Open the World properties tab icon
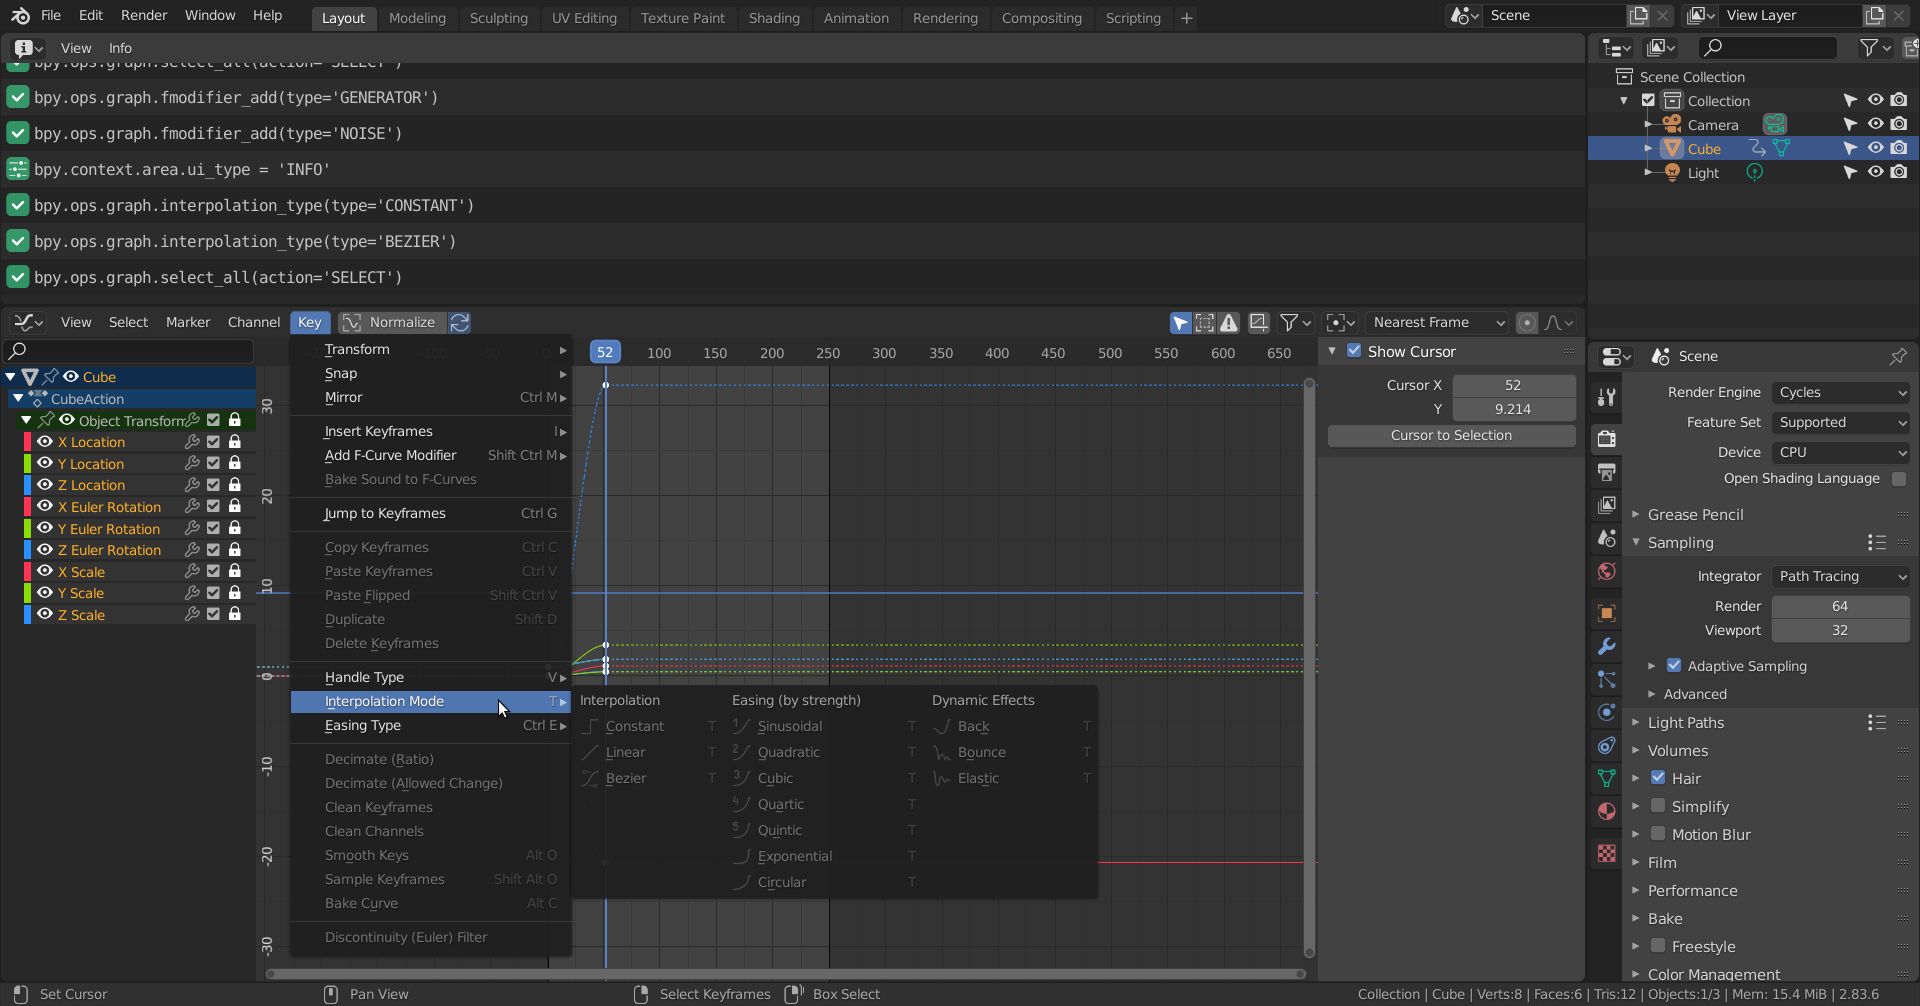Viewport: 1920px width, 1006px height. tap(1607, 571)
